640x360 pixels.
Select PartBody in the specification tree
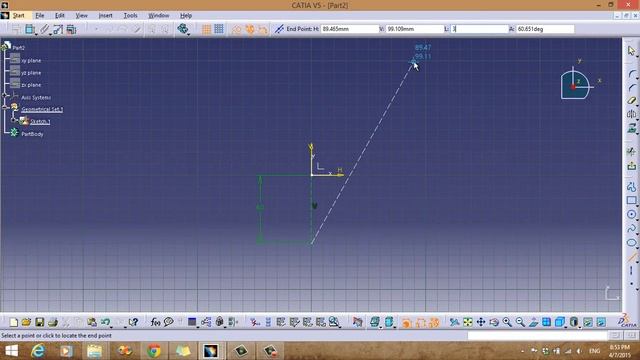[x=32, y=134]
